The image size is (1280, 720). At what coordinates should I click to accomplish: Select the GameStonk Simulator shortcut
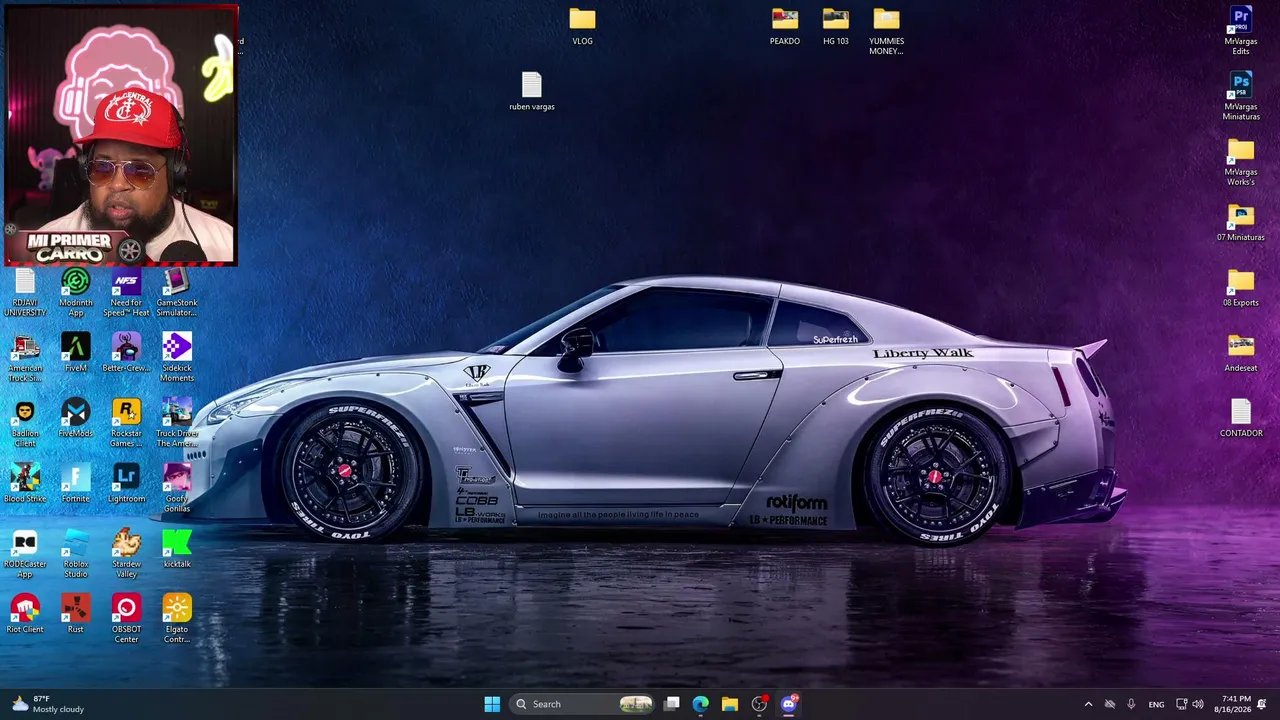tap(177, 292)
